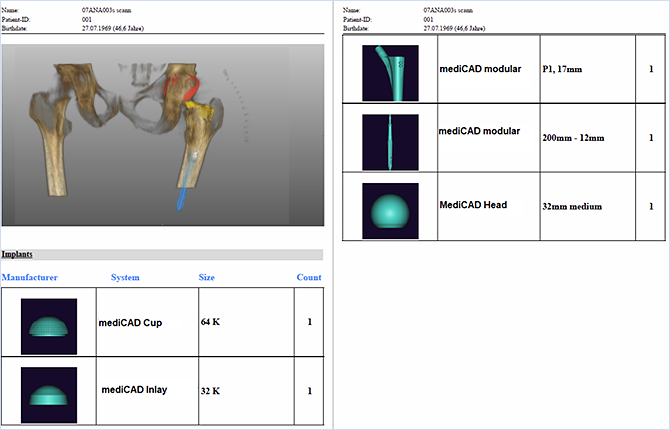Select 'mediCAD modular' text in P1, 17mm row
This screenshot has width=670, height=430.
480,69
